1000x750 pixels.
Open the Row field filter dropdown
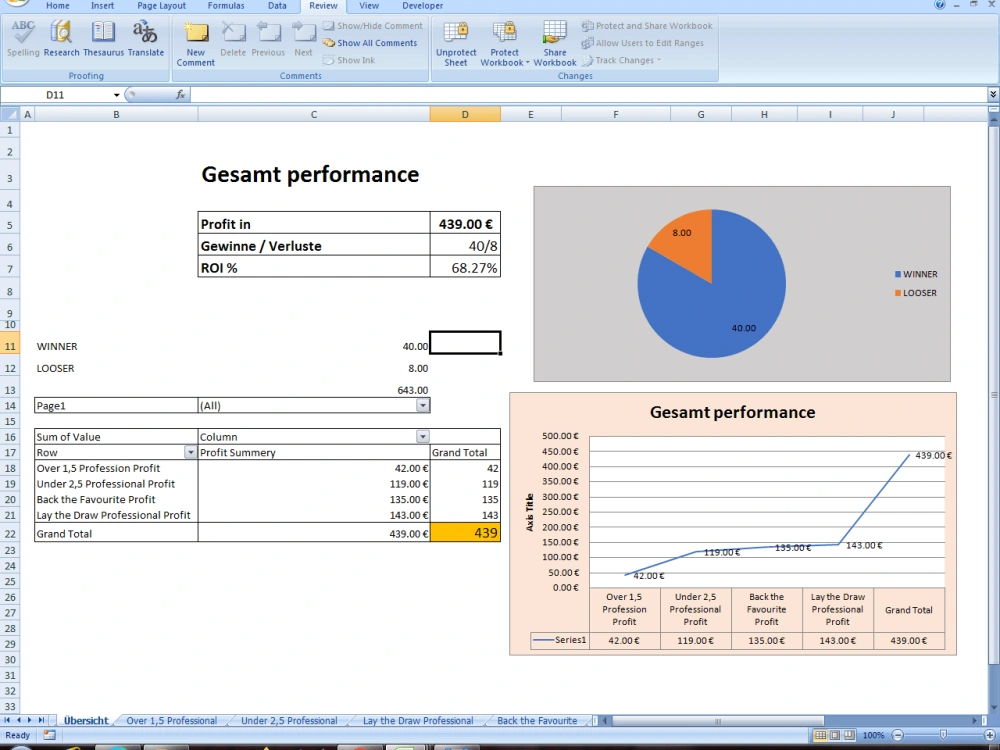point(190,452)
